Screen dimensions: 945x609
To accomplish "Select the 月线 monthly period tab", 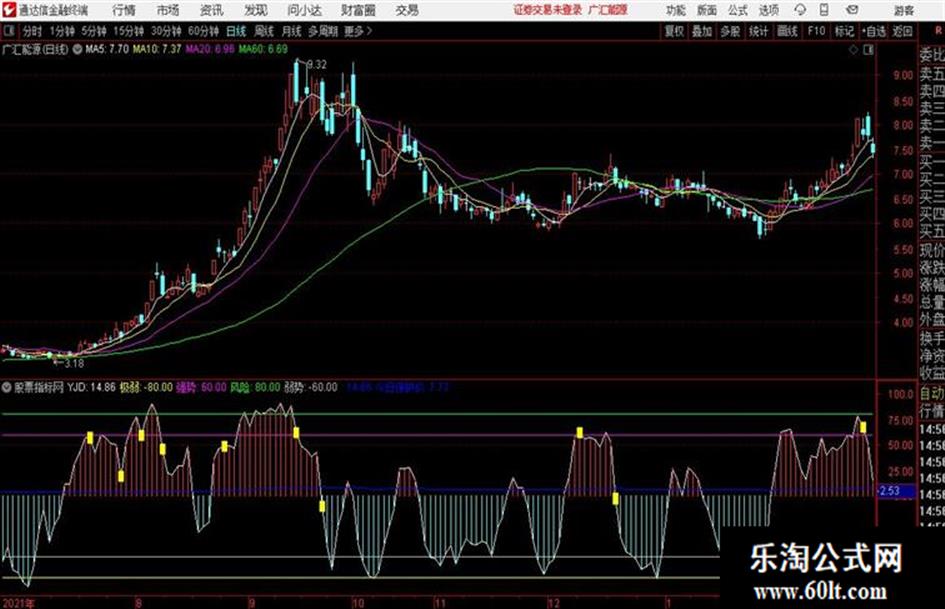I will (292, 31).
